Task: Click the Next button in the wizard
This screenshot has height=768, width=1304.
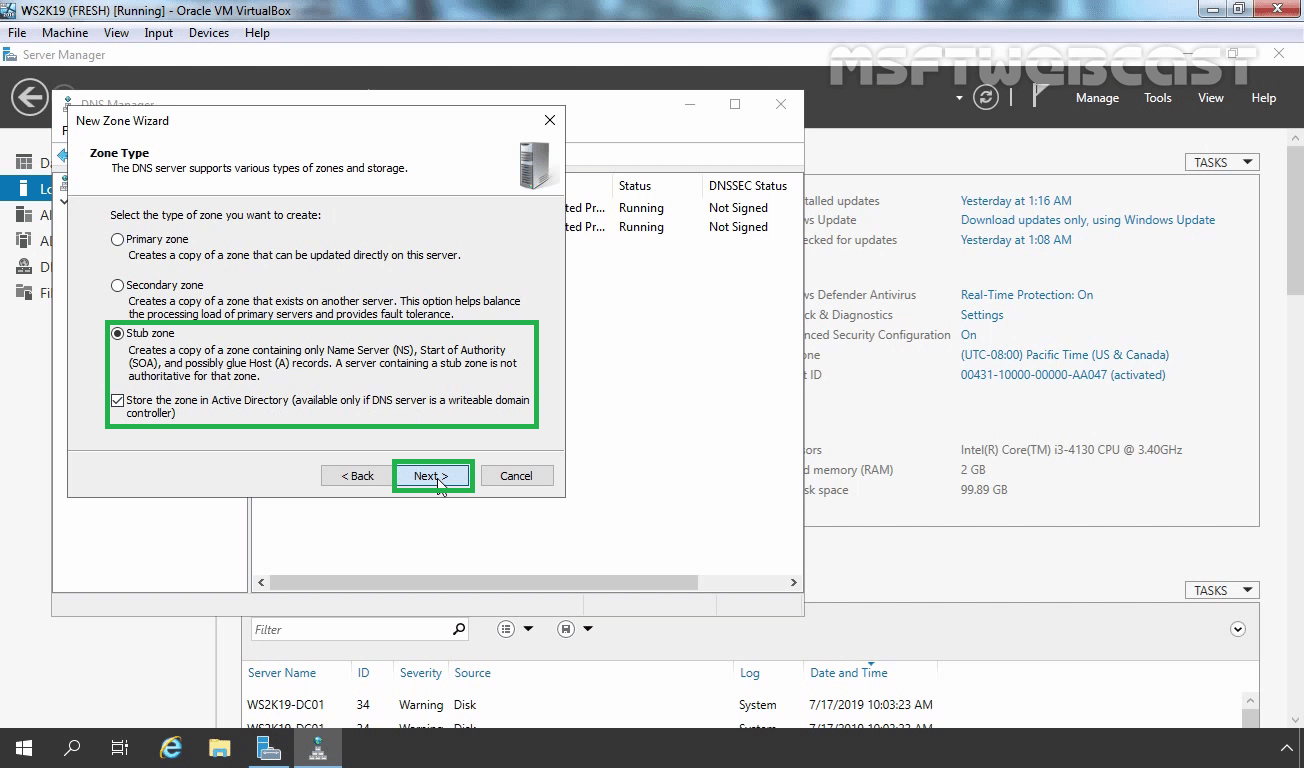Action: point(430,476)
